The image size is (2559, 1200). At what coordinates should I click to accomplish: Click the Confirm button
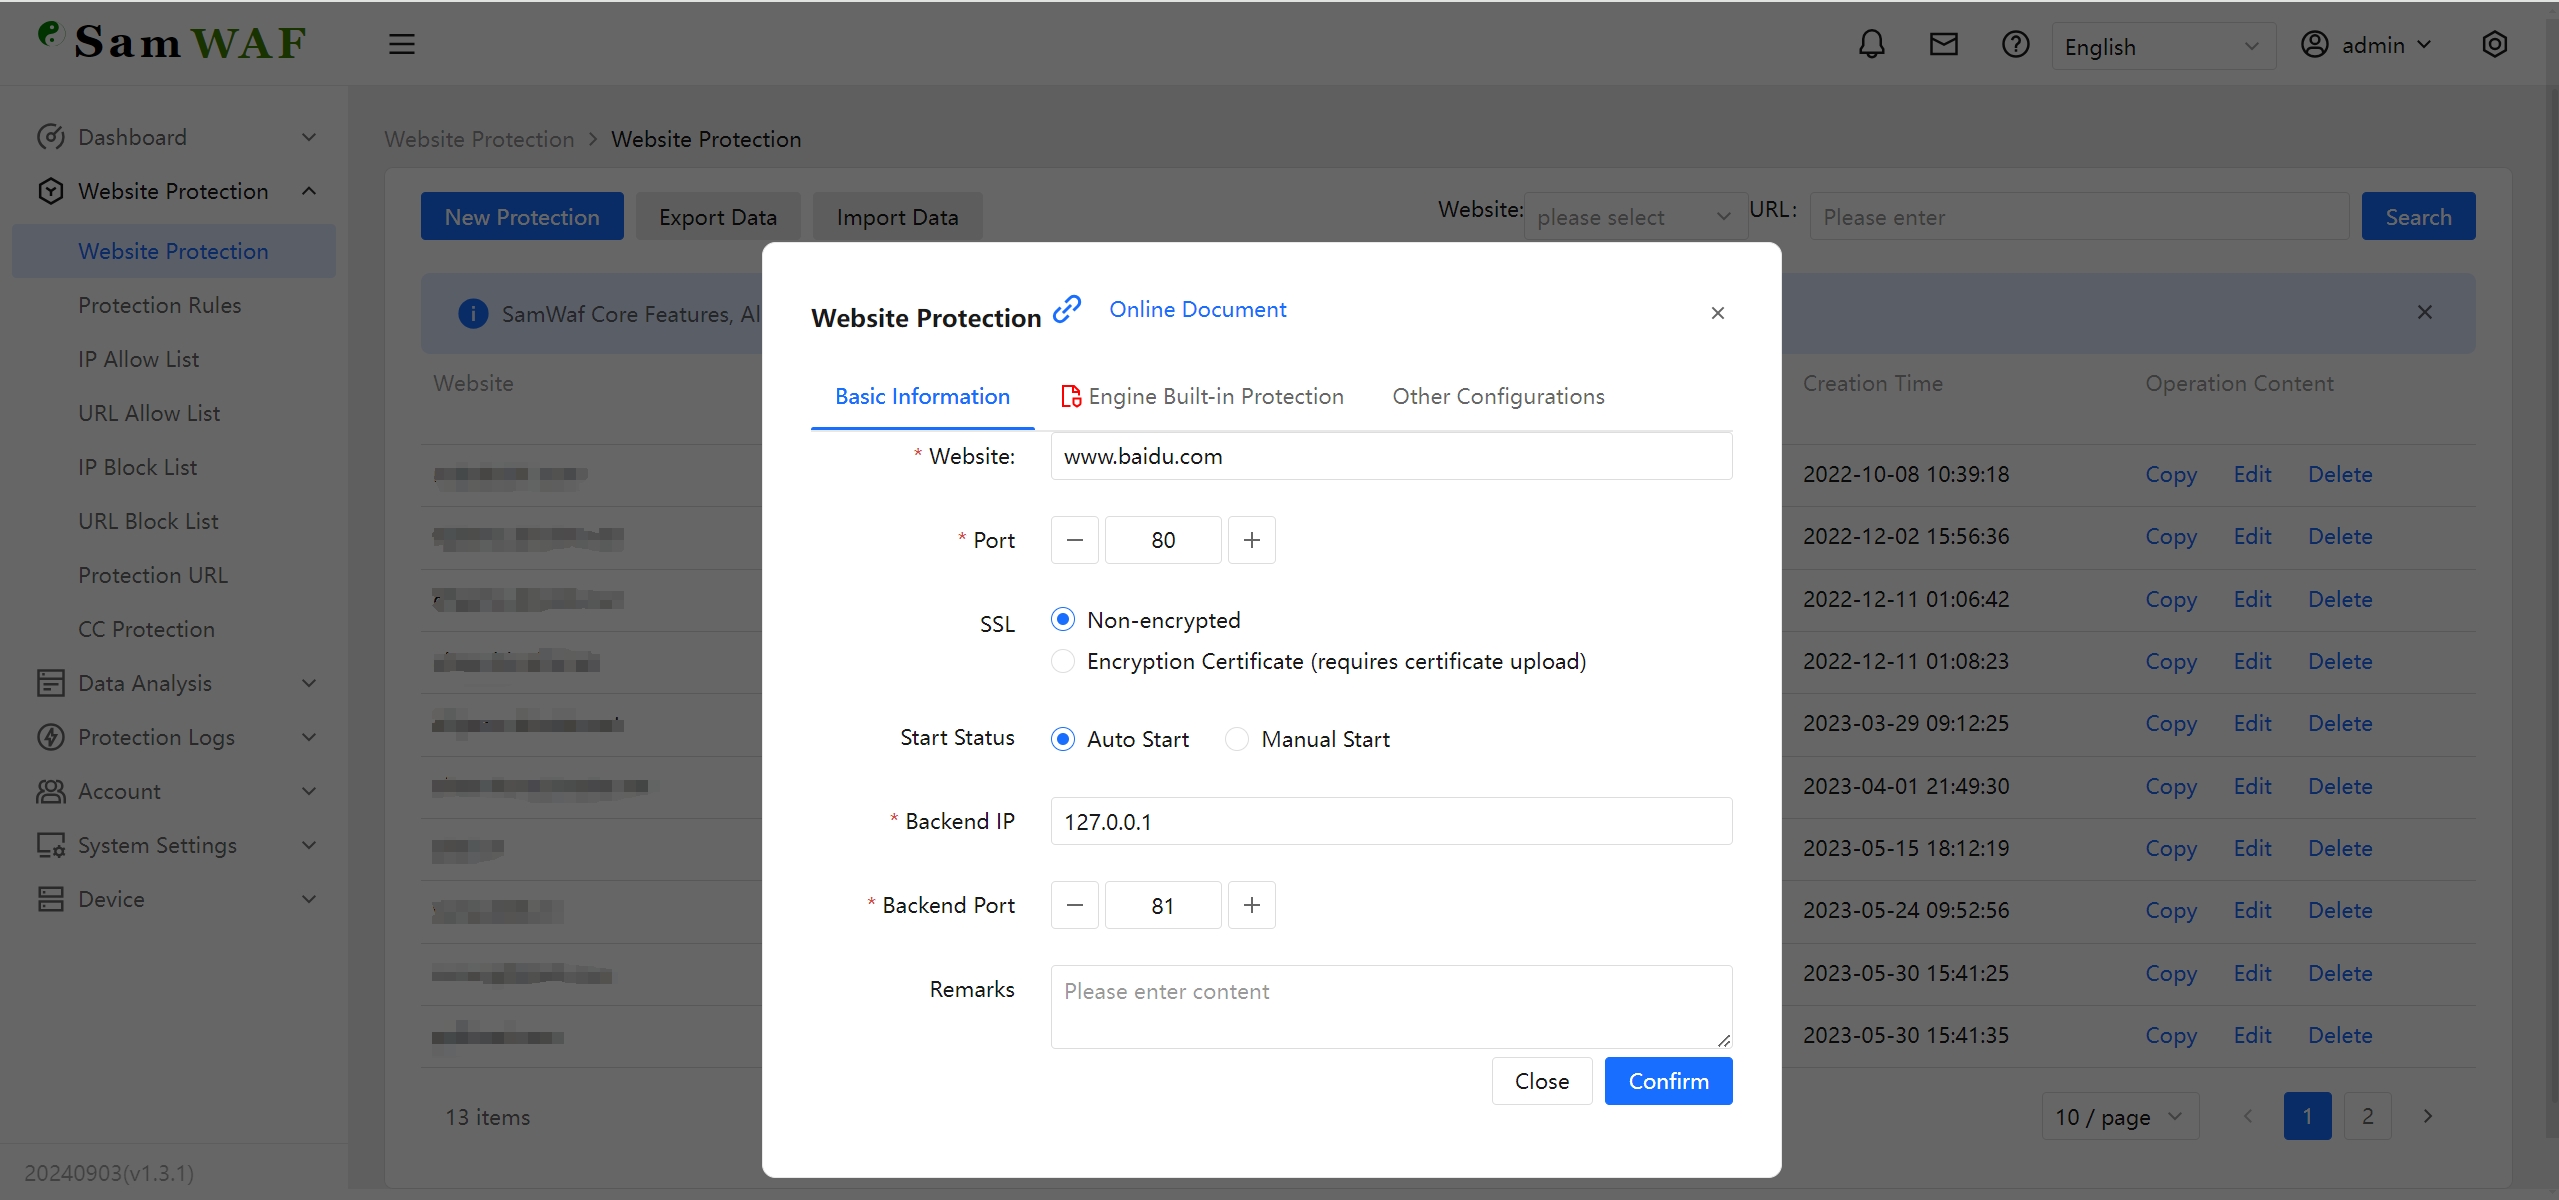pos(1668,1081)
